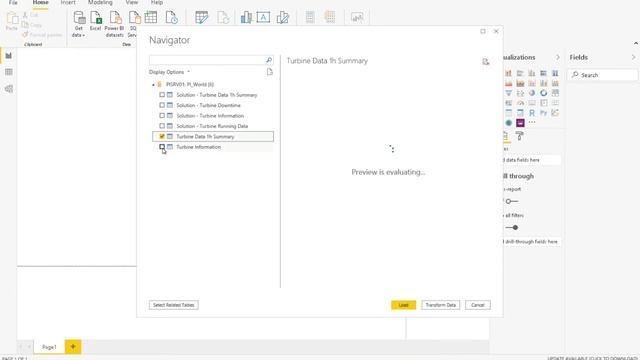Check Solution - Turbine Running Data box
This screenshot has width=640, height=360.
click(162, 126)
